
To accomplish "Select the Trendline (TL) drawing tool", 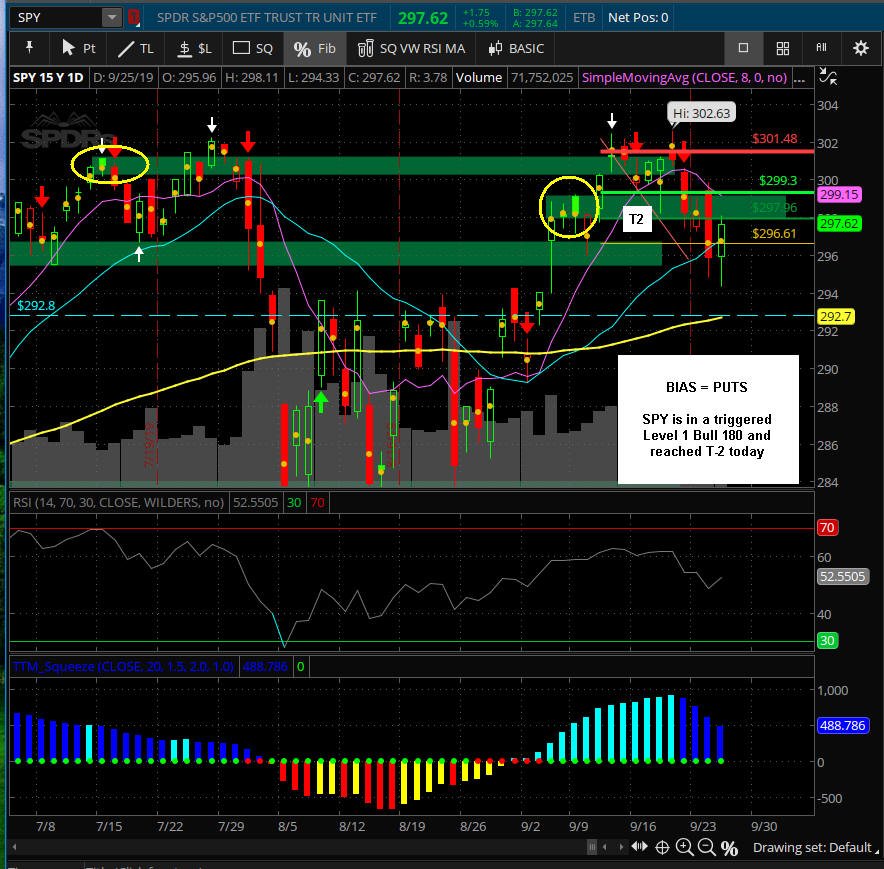I will coord(135,48).
